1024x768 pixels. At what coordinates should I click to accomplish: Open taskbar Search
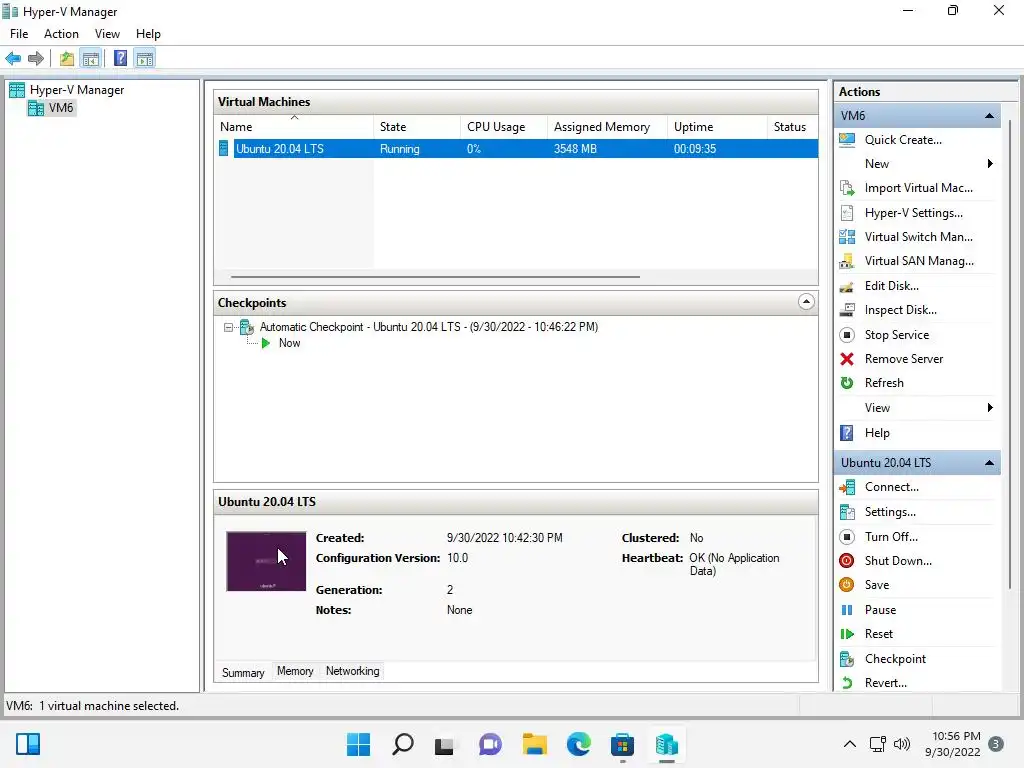pyautogui.click(x=402, y=744)
